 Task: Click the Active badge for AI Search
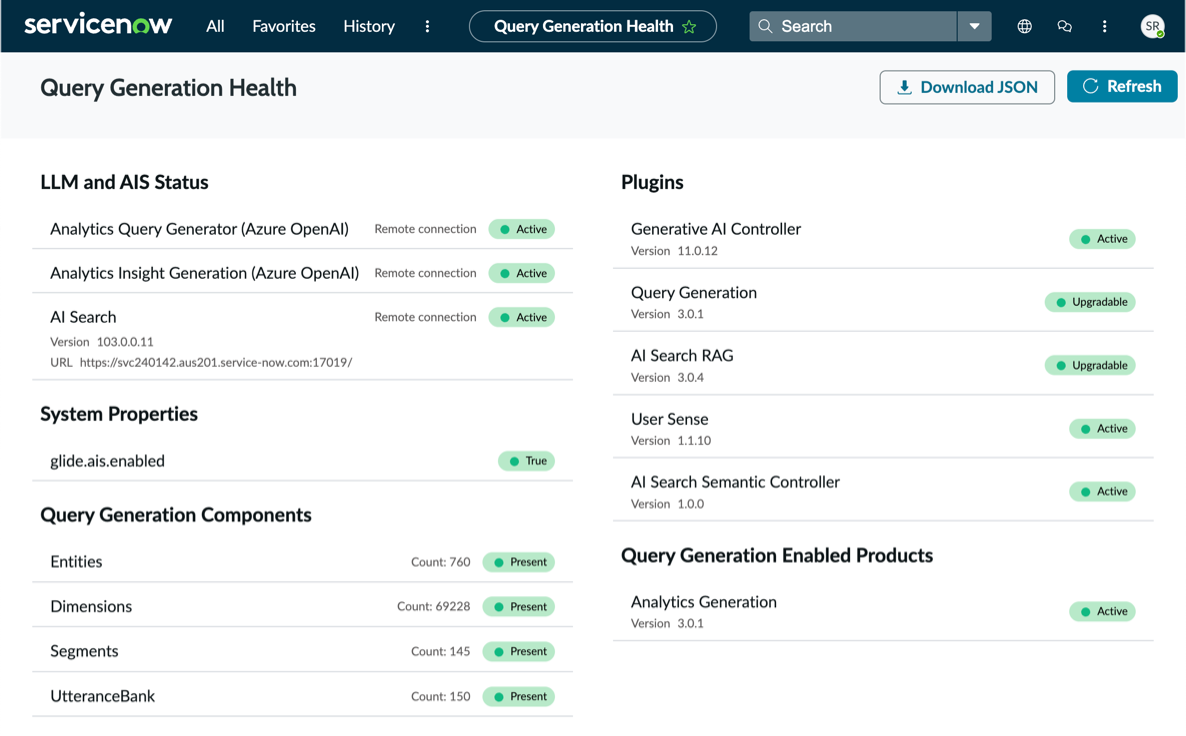(522, 317)
